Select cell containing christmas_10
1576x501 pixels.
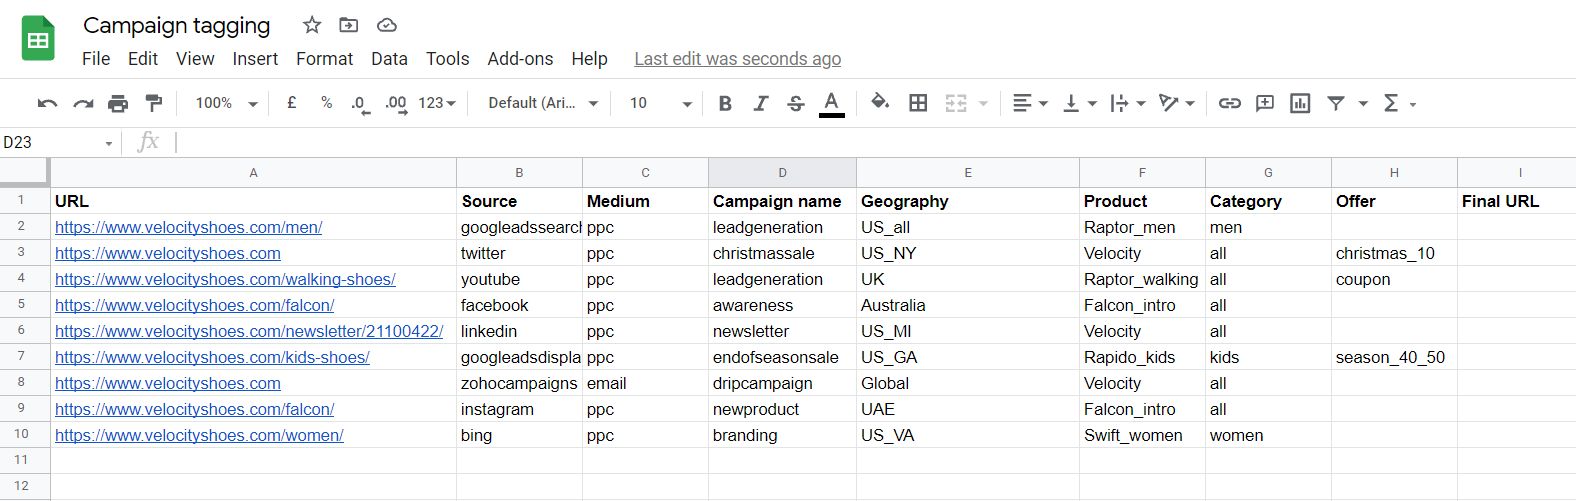coord(1394,253)
